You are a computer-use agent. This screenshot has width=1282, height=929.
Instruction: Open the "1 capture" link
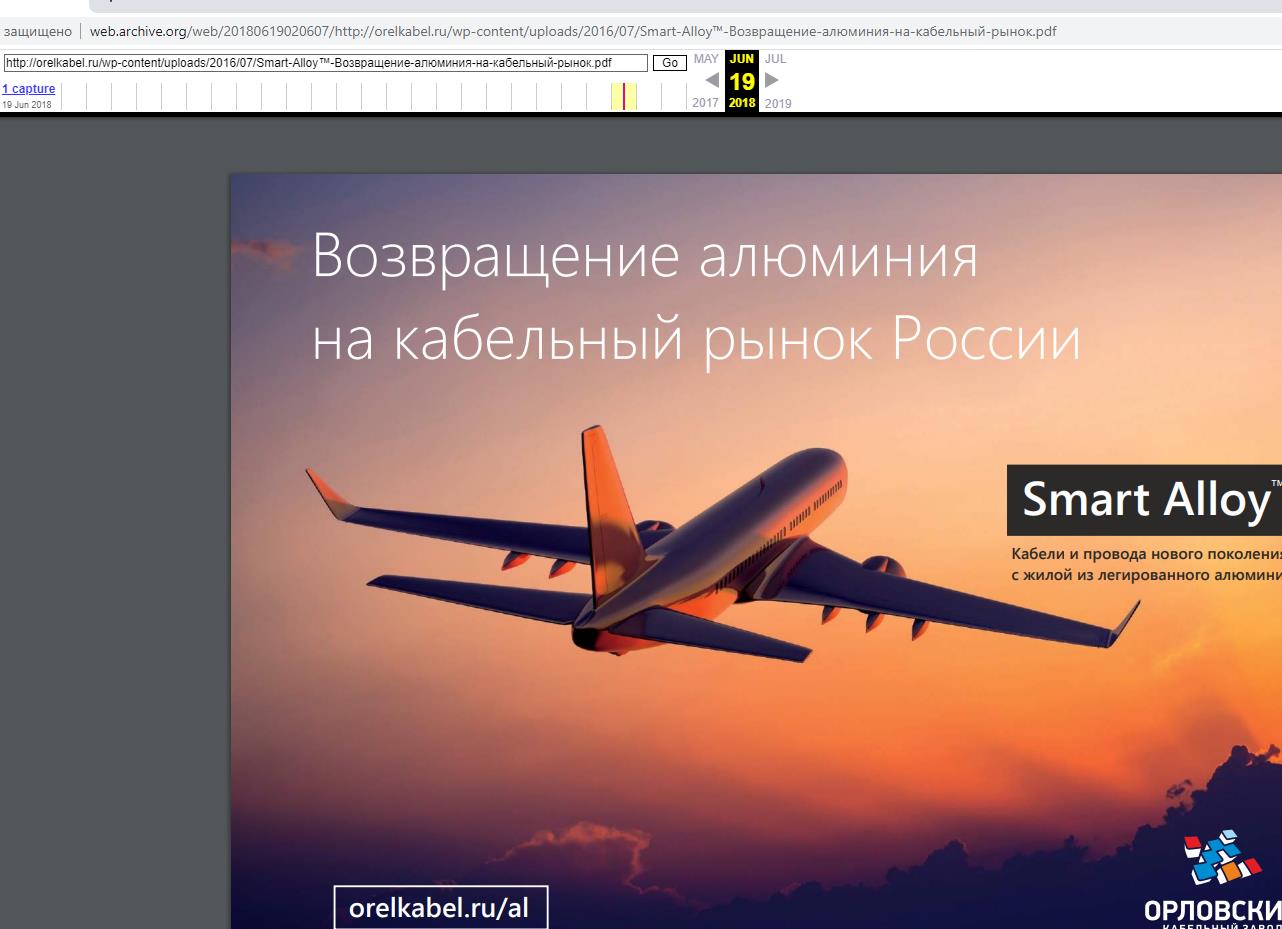(28, 89)
